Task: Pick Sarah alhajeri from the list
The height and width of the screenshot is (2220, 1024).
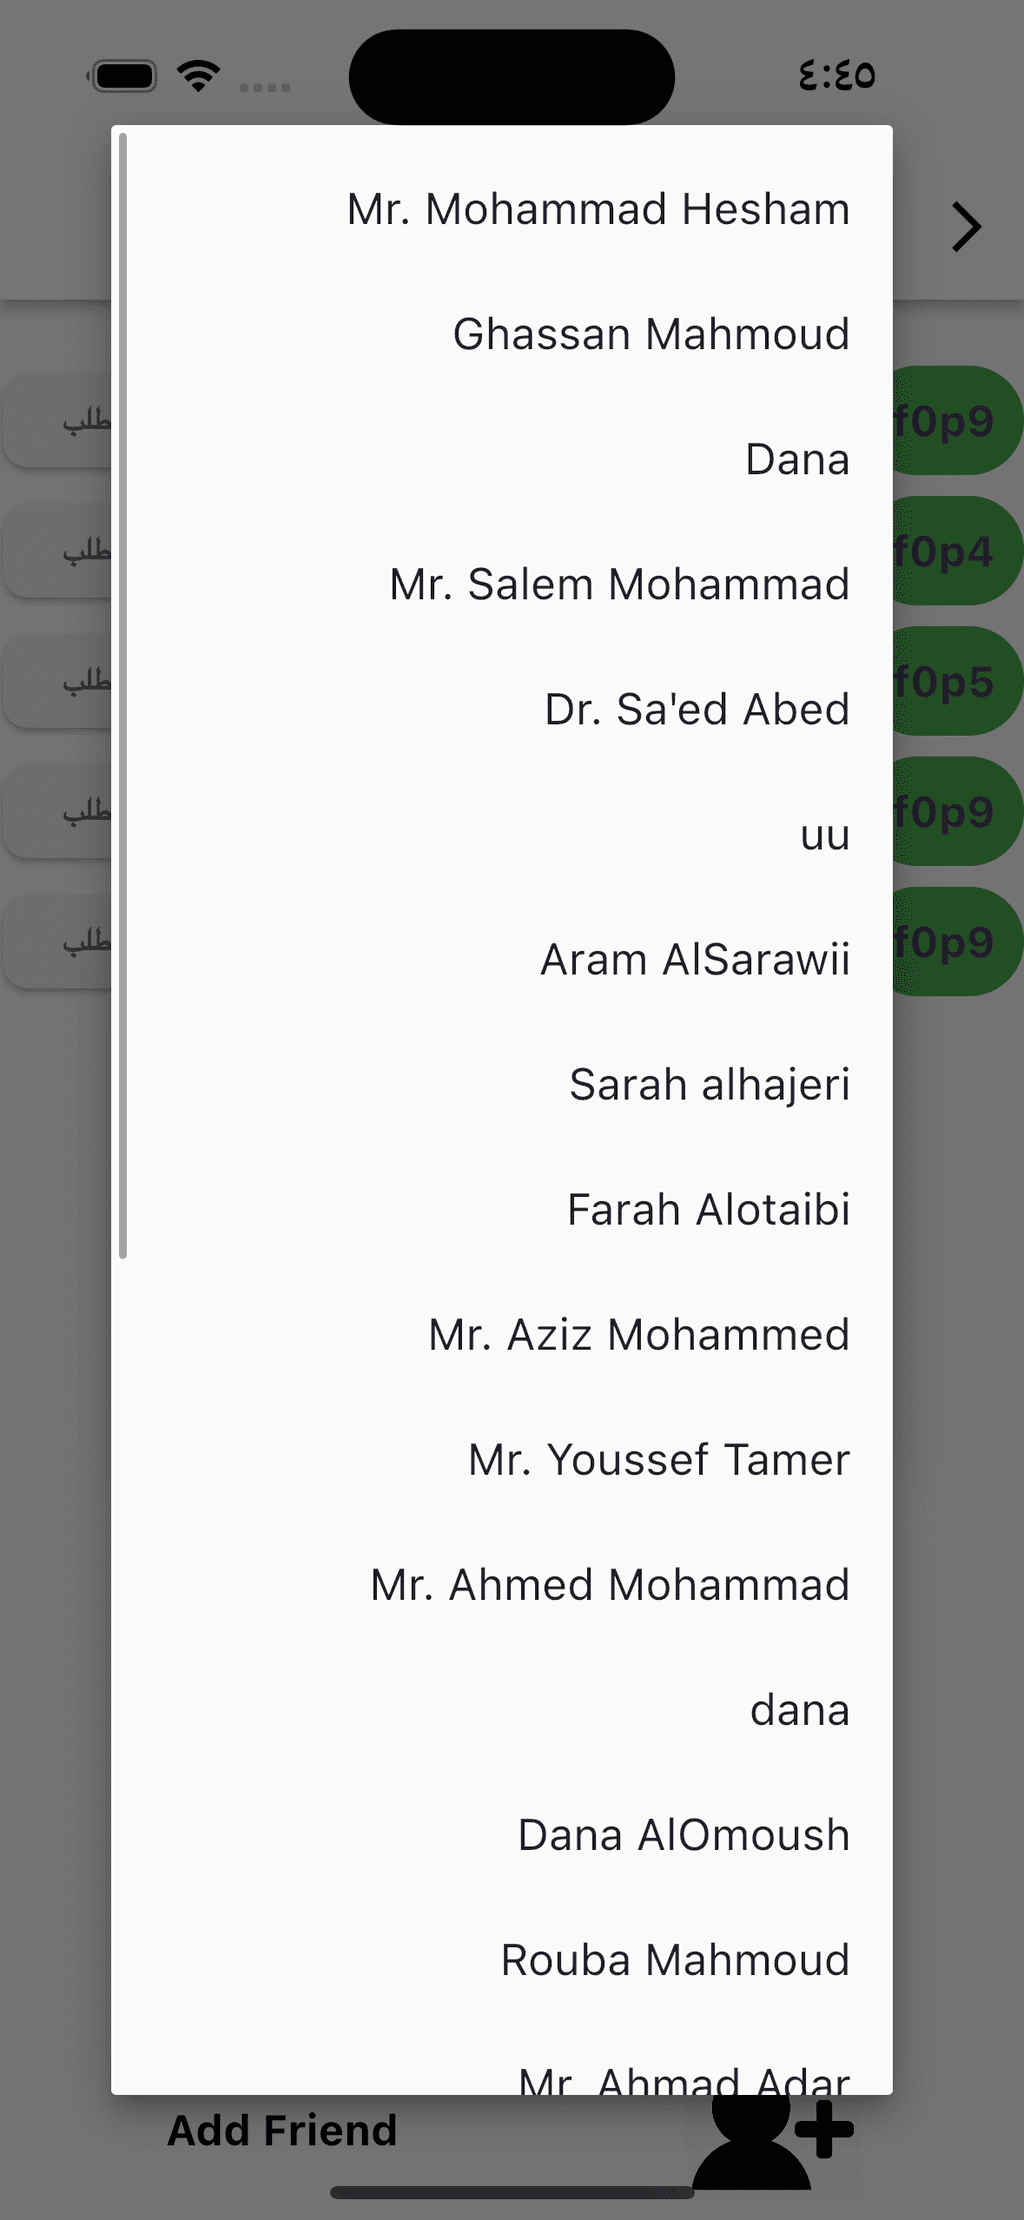Action: (x=709, y=1085)
